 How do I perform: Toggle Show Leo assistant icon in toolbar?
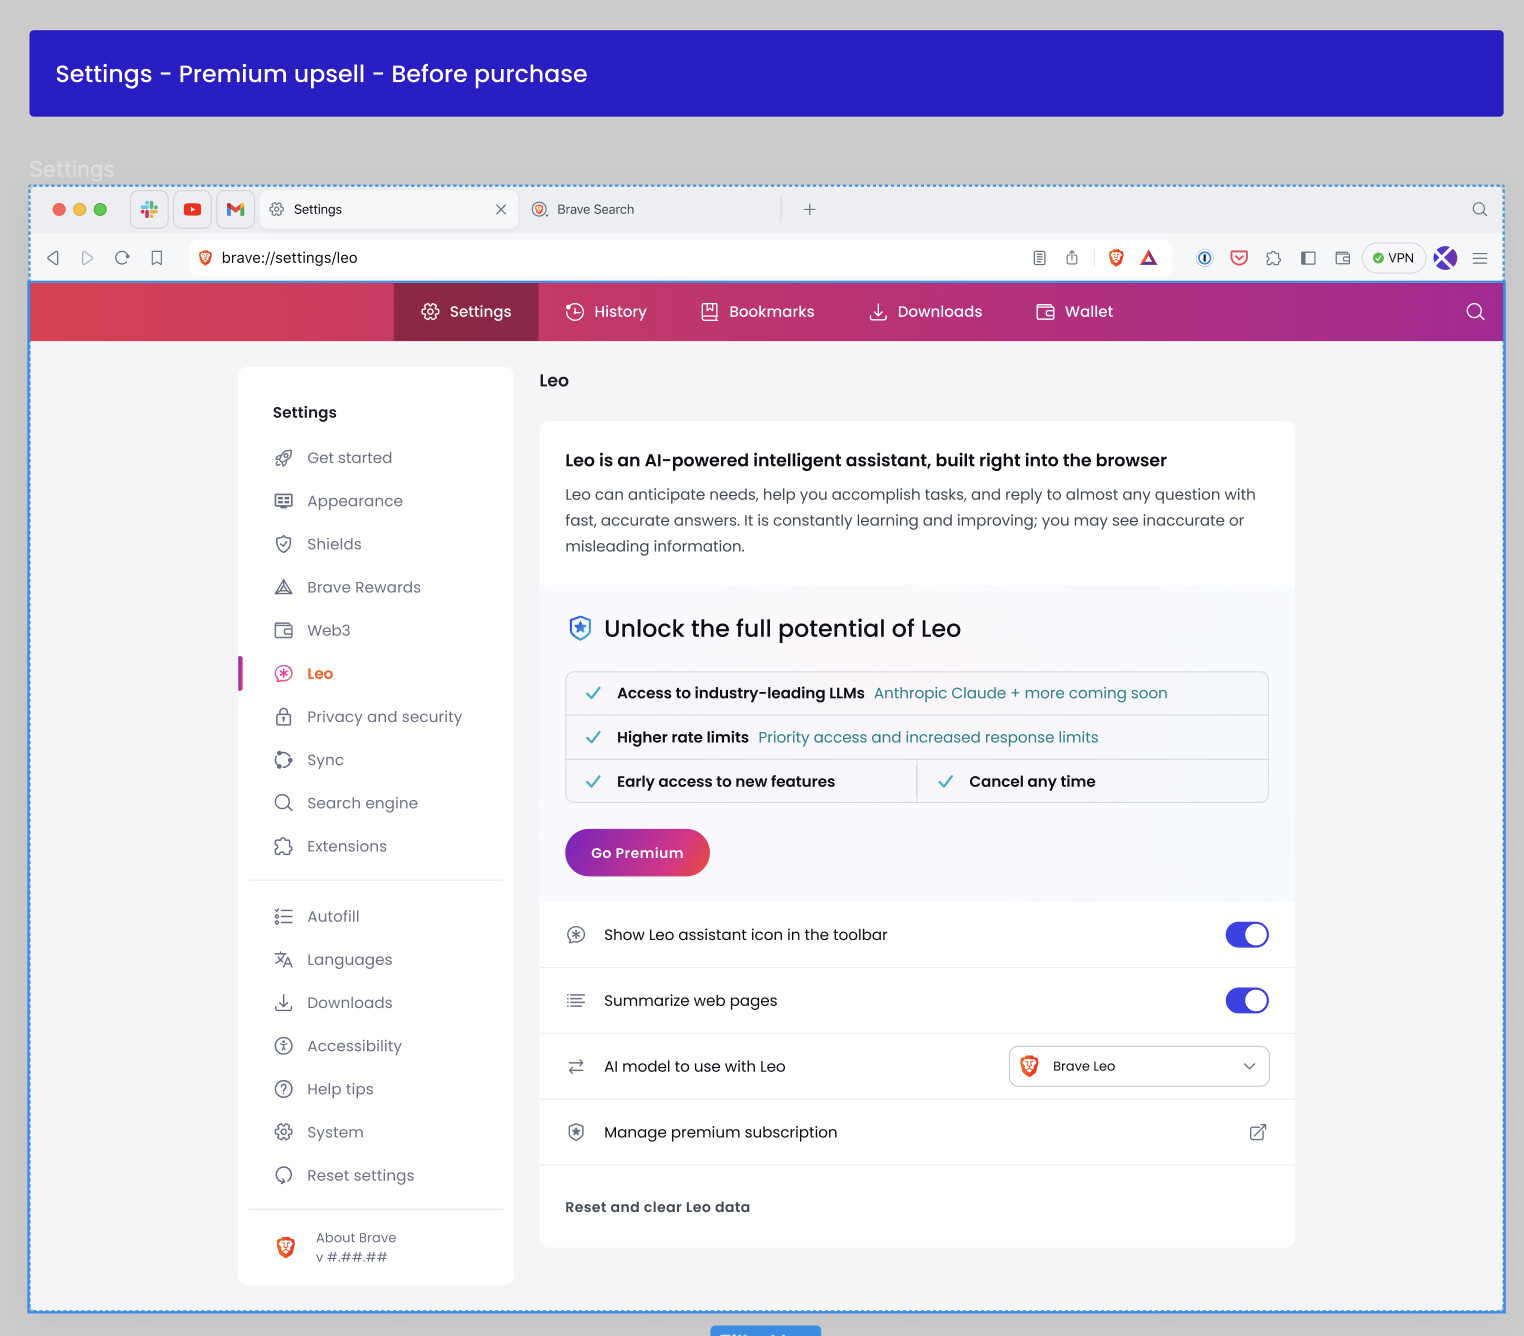(x=1247, y=935)
